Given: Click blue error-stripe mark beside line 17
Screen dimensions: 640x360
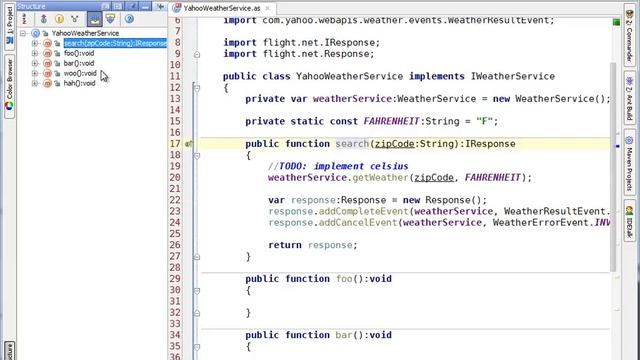Looking at the screenshot, I should pyautogui.click(x=618, y=146).
